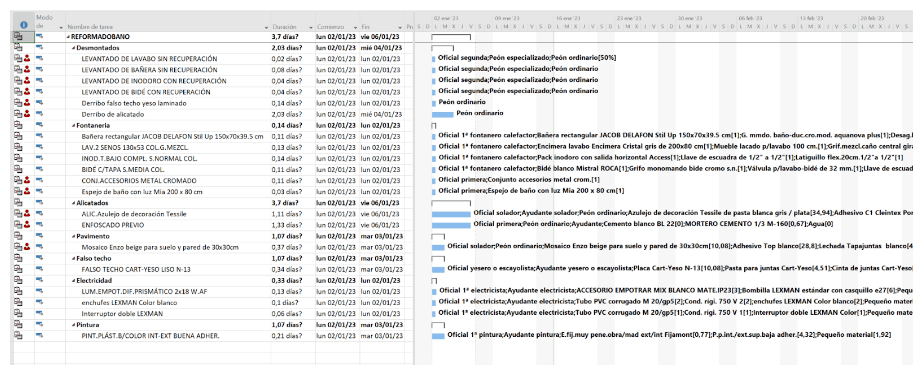This screenshot has width=924, height=373.
Task: Click 'mar 03/01/23' finish date of Falso techo
Action: click(x=381, y=258)
